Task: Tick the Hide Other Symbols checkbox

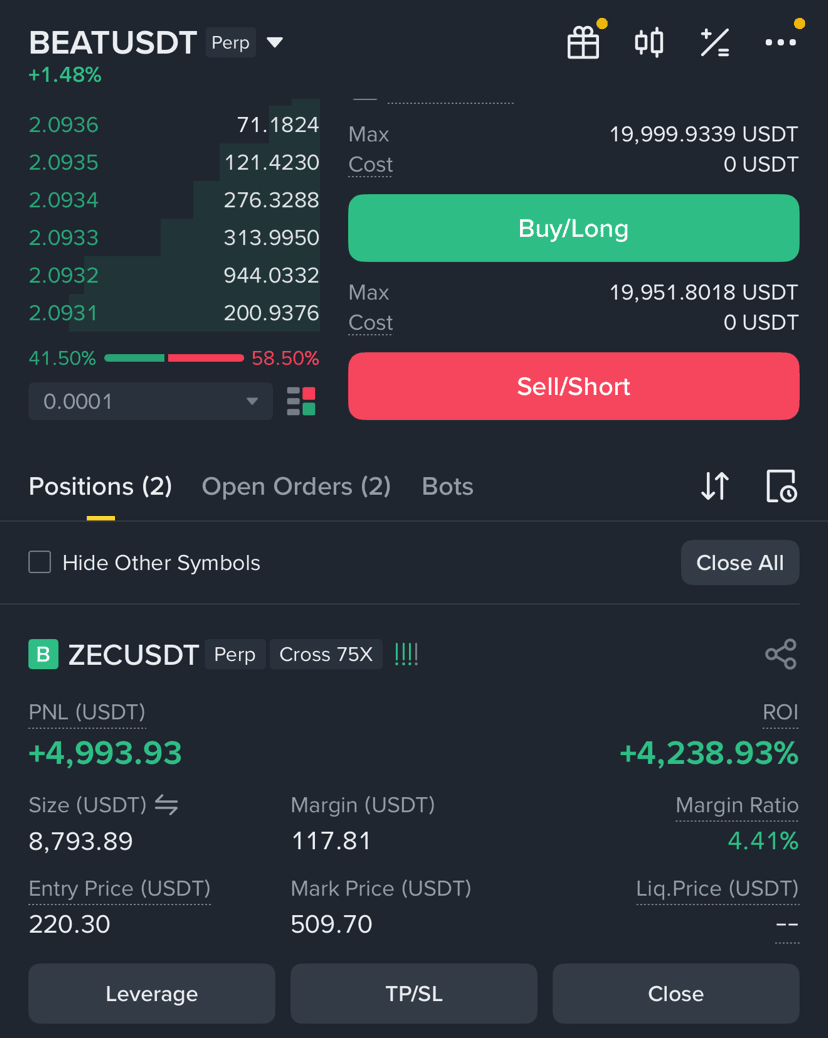Action: [40, 563]
